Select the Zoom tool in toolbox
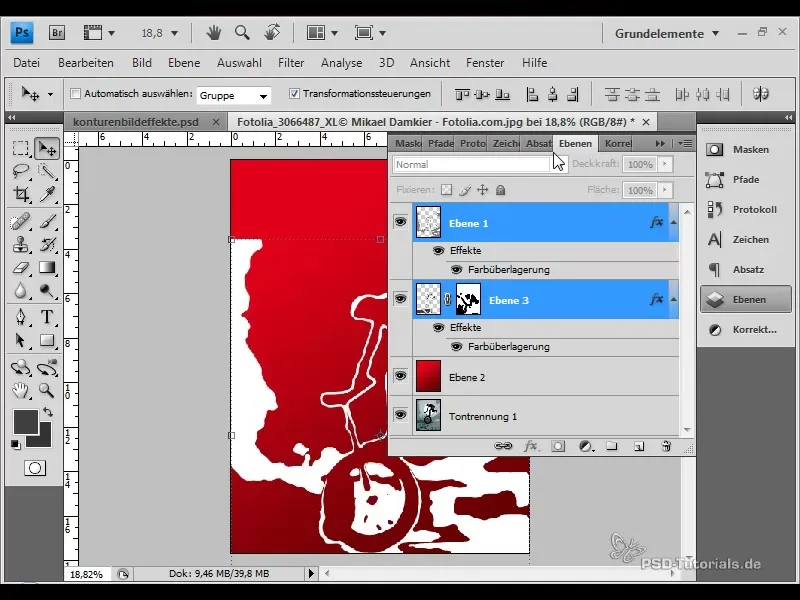Viewport: 800px width, 600px height. 47,390
